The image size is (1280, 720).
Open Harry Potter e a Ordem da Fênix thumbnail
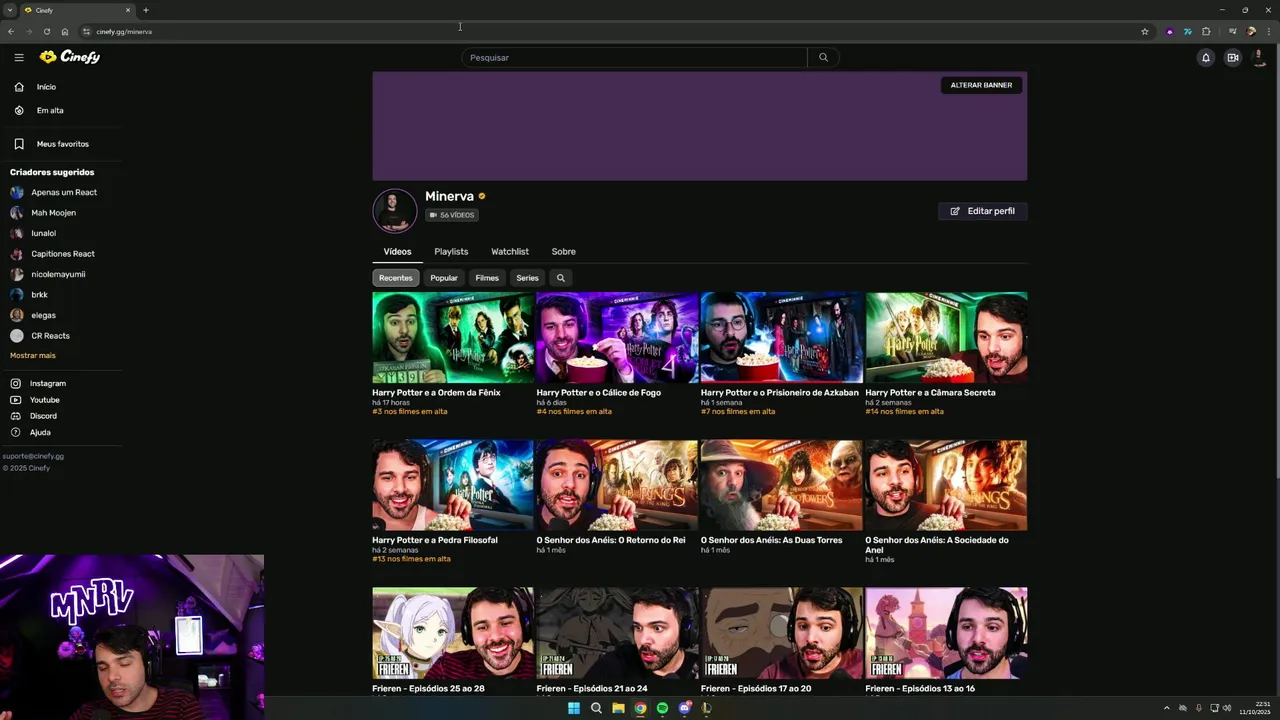[x=453, y=337]
